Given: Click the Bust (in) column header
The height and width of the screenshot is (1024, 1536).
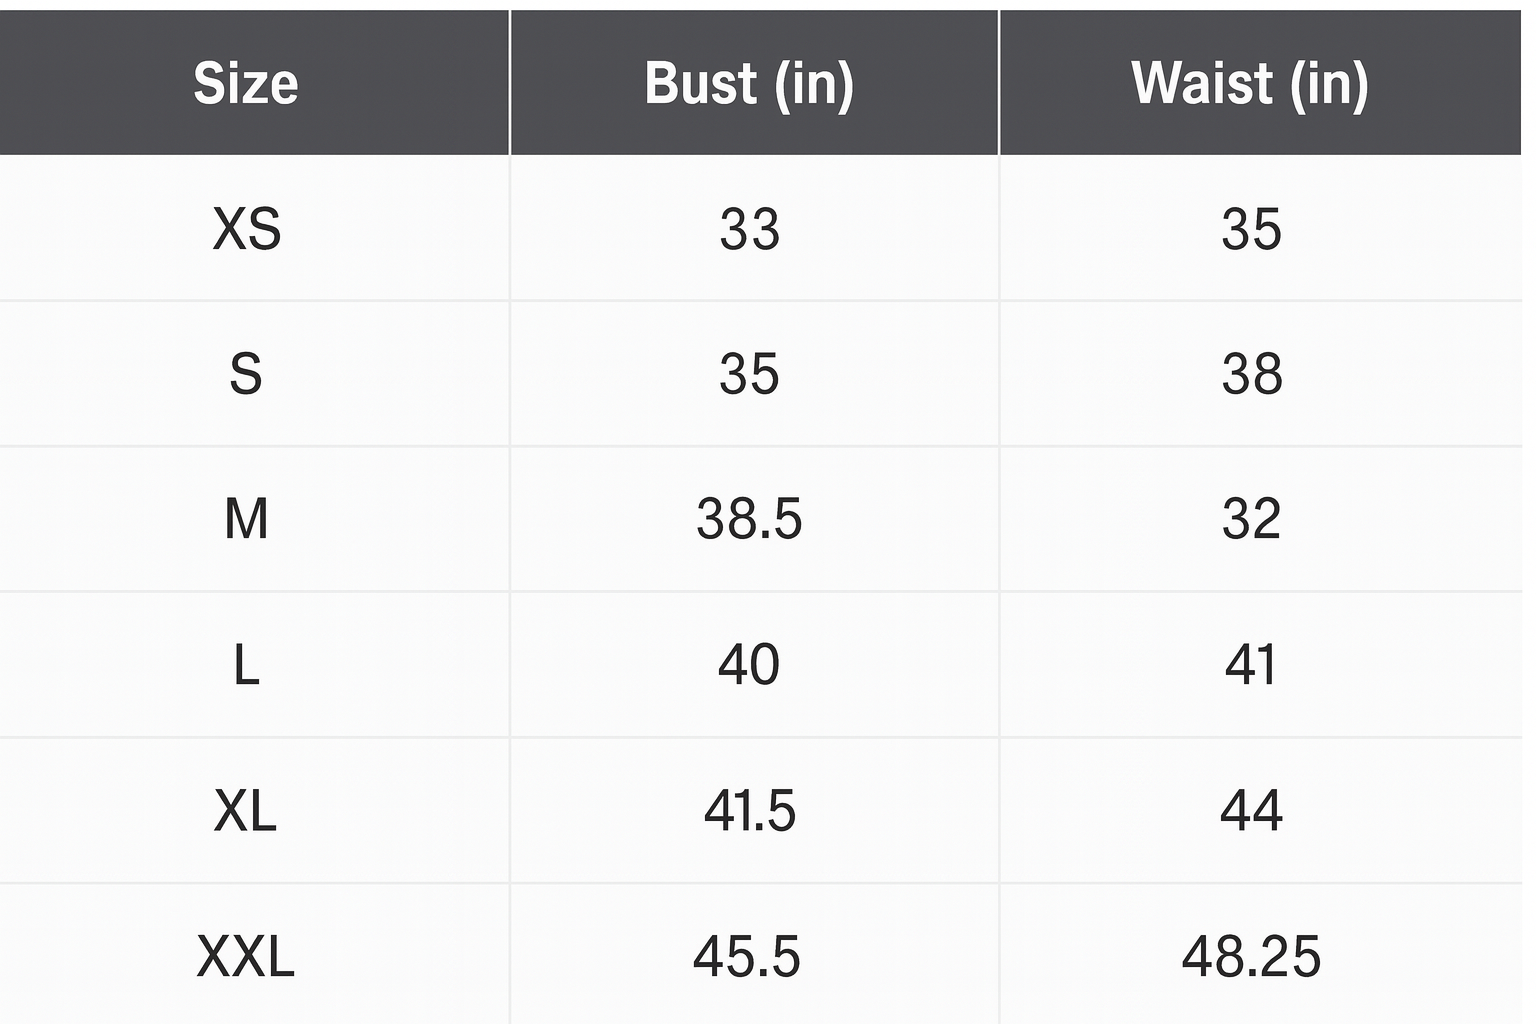Looking at the screenshot, I should [750, 83].
